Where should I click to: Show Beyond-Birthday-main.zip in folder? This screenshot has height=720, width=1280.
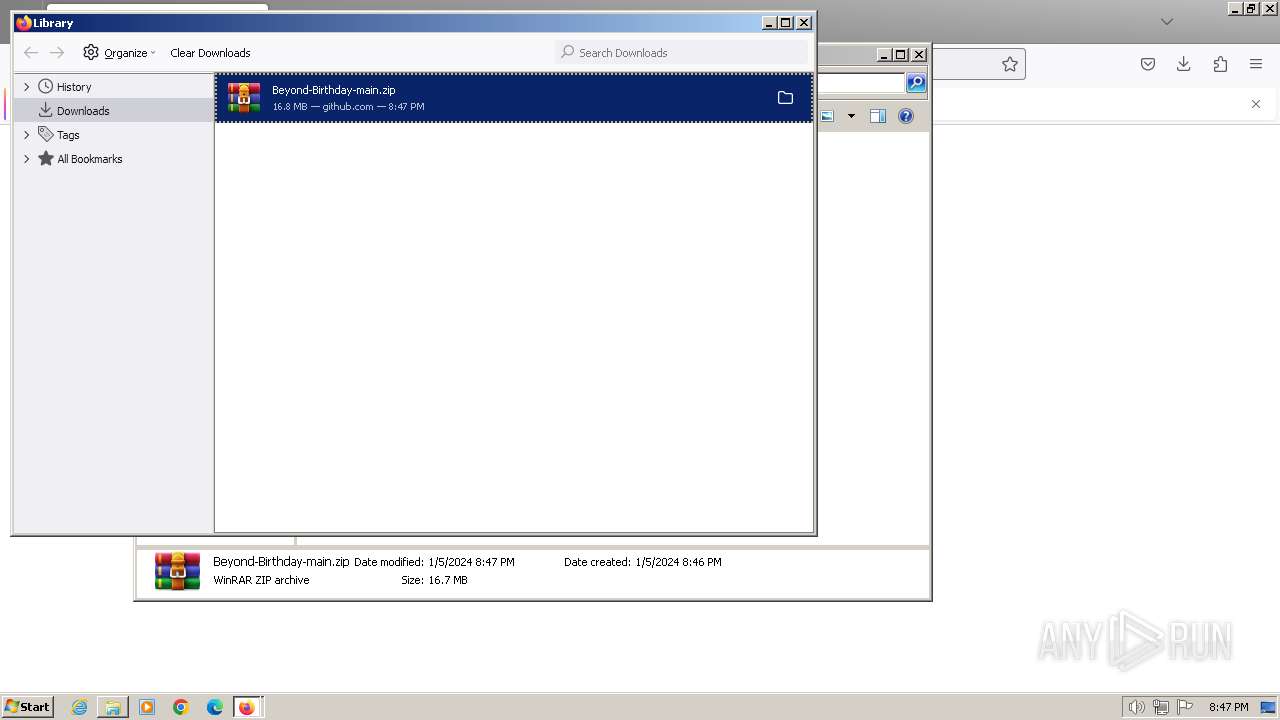tap(785, 98)
